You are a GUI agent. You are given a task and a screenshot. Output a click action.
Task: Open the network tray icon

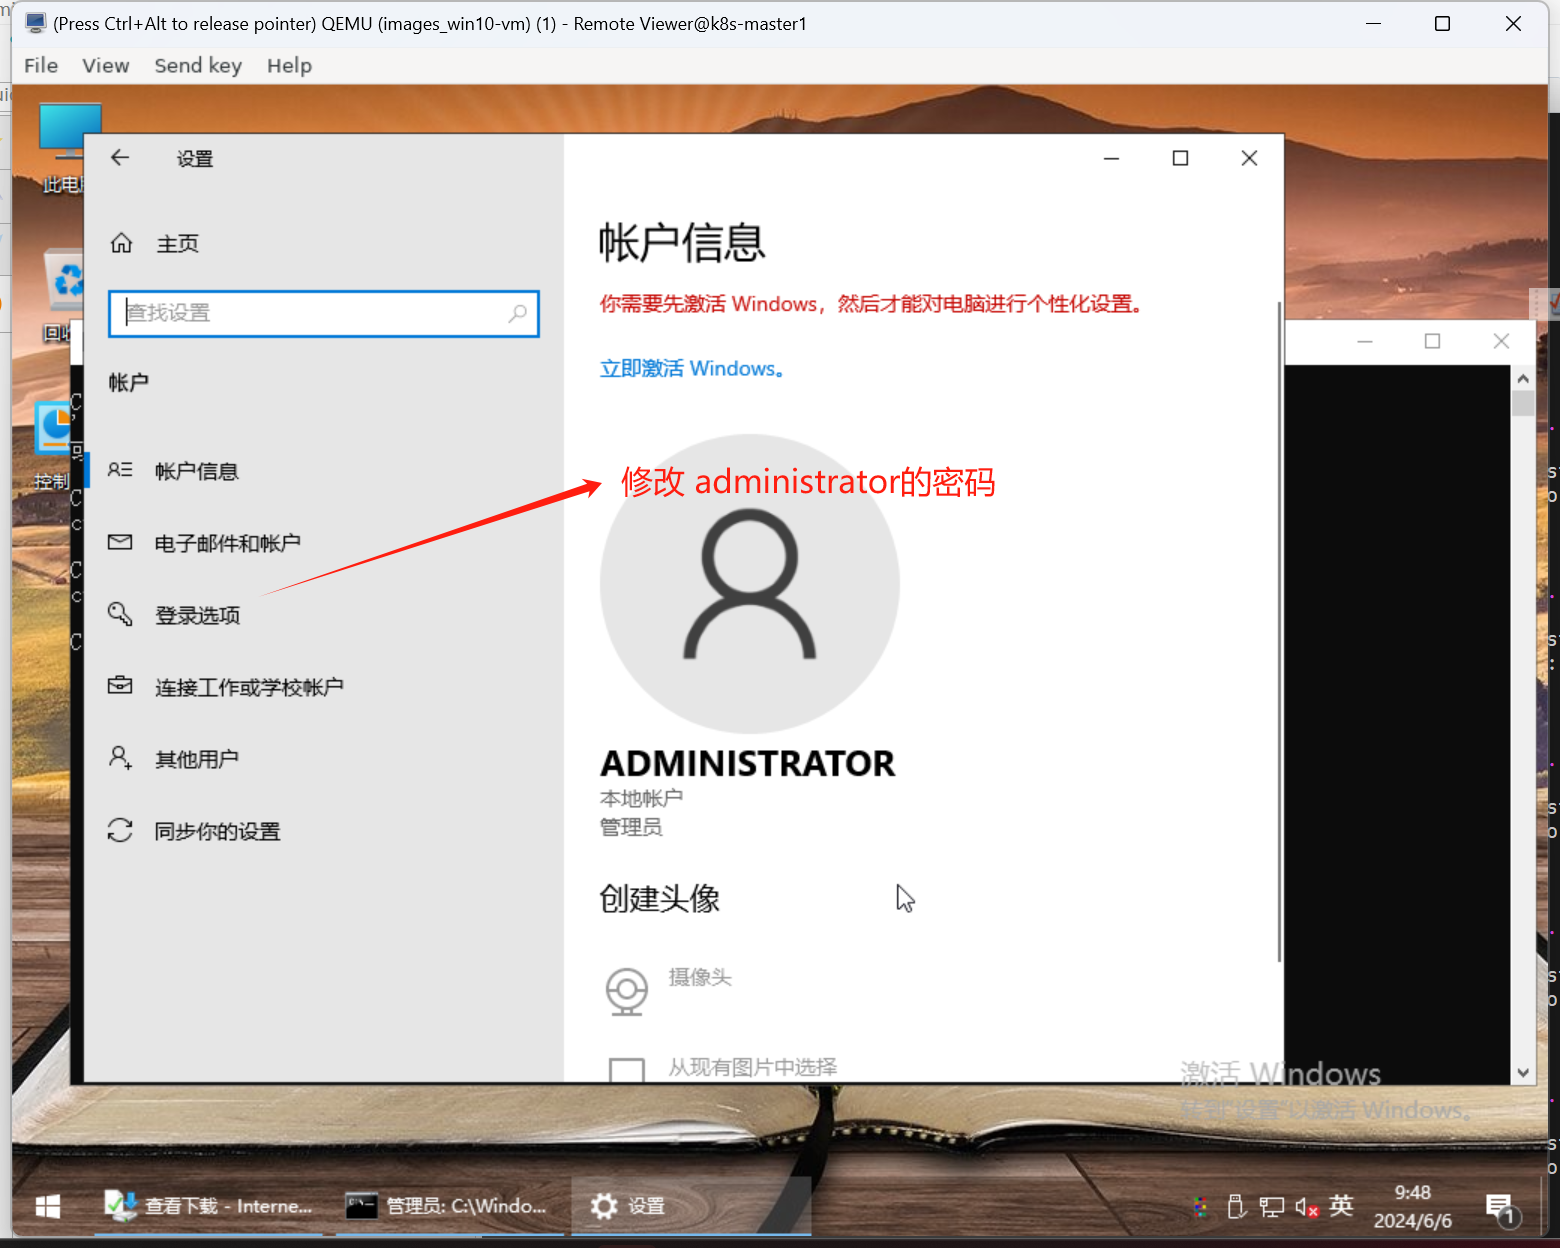[x=1272, y=1207]
